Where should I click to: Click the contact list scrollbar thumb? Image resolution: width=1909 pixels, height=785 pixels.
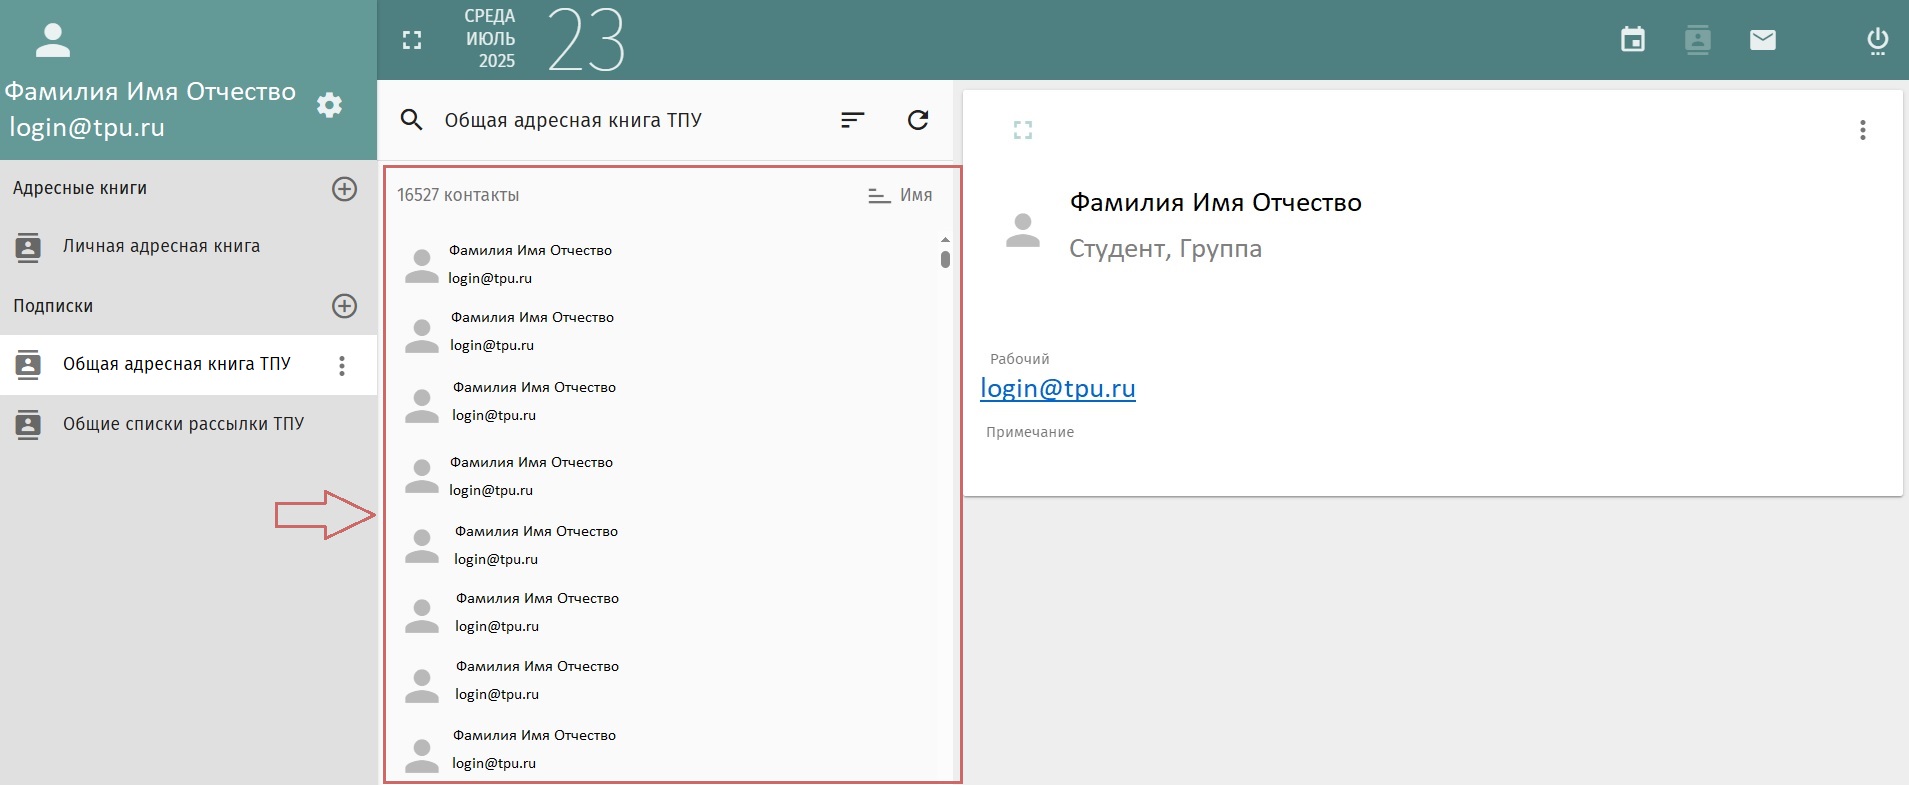coord(945,259)
